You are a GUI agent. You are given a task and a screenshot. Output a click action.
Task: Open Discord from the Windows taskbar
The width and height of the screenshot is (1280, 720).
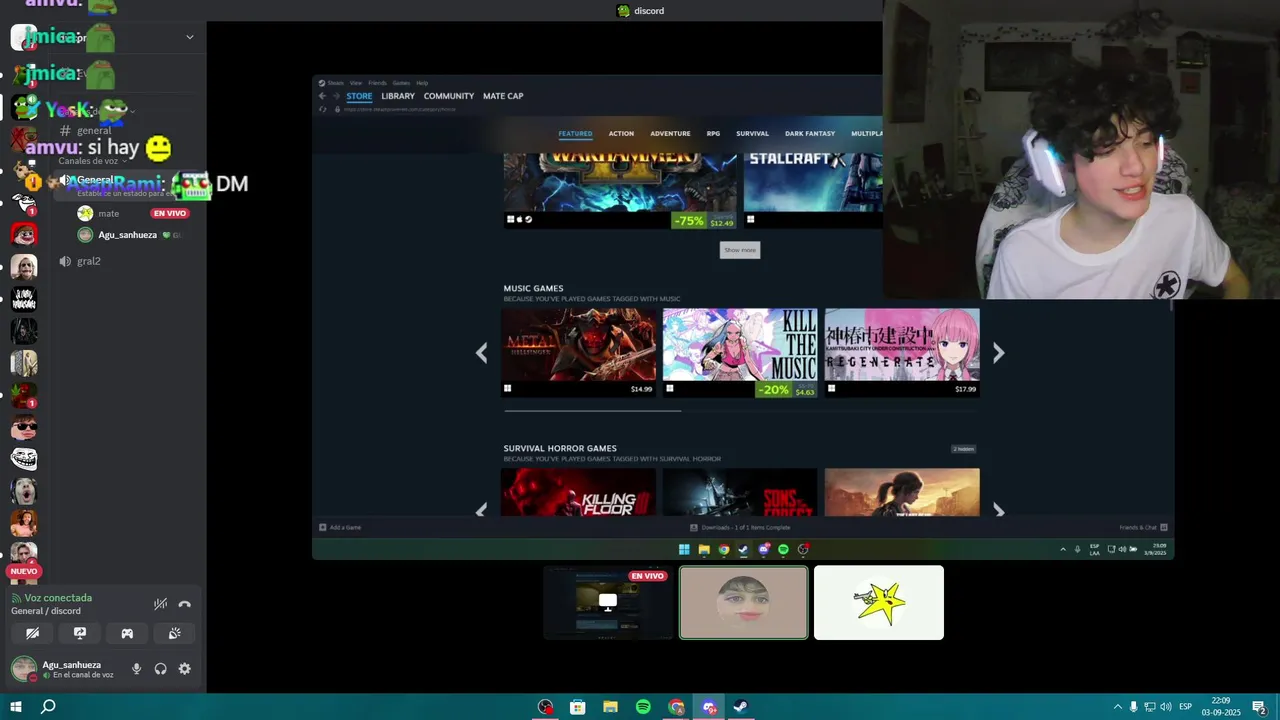(x=709, y=707)
